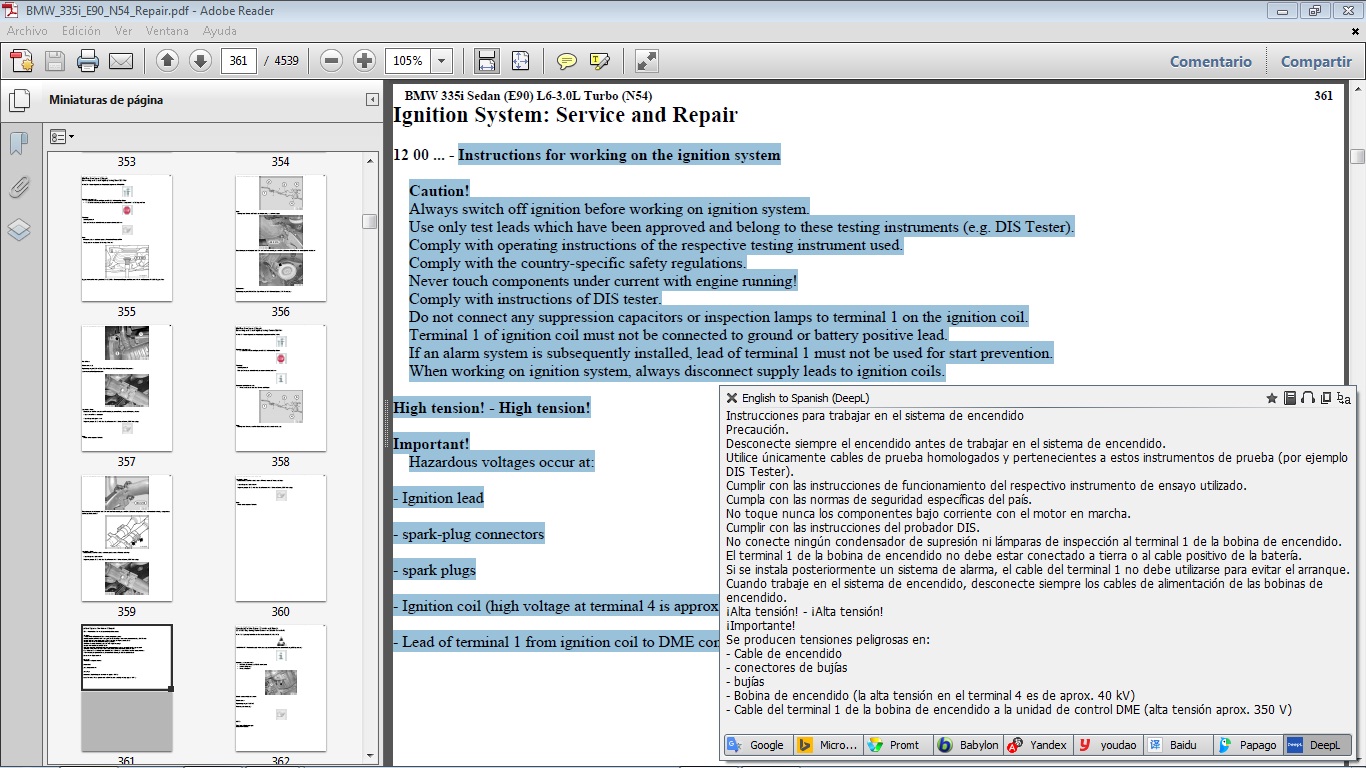Click the '- Cable de encendido' translated line
The height and width of the screenshot is (768, 1366).
[784, 653]
